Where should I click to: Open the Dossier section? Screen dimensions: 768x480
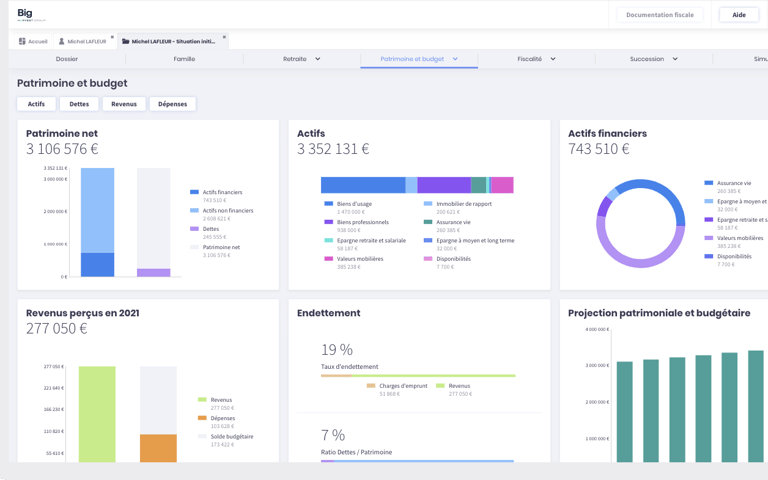coord(67,59)
